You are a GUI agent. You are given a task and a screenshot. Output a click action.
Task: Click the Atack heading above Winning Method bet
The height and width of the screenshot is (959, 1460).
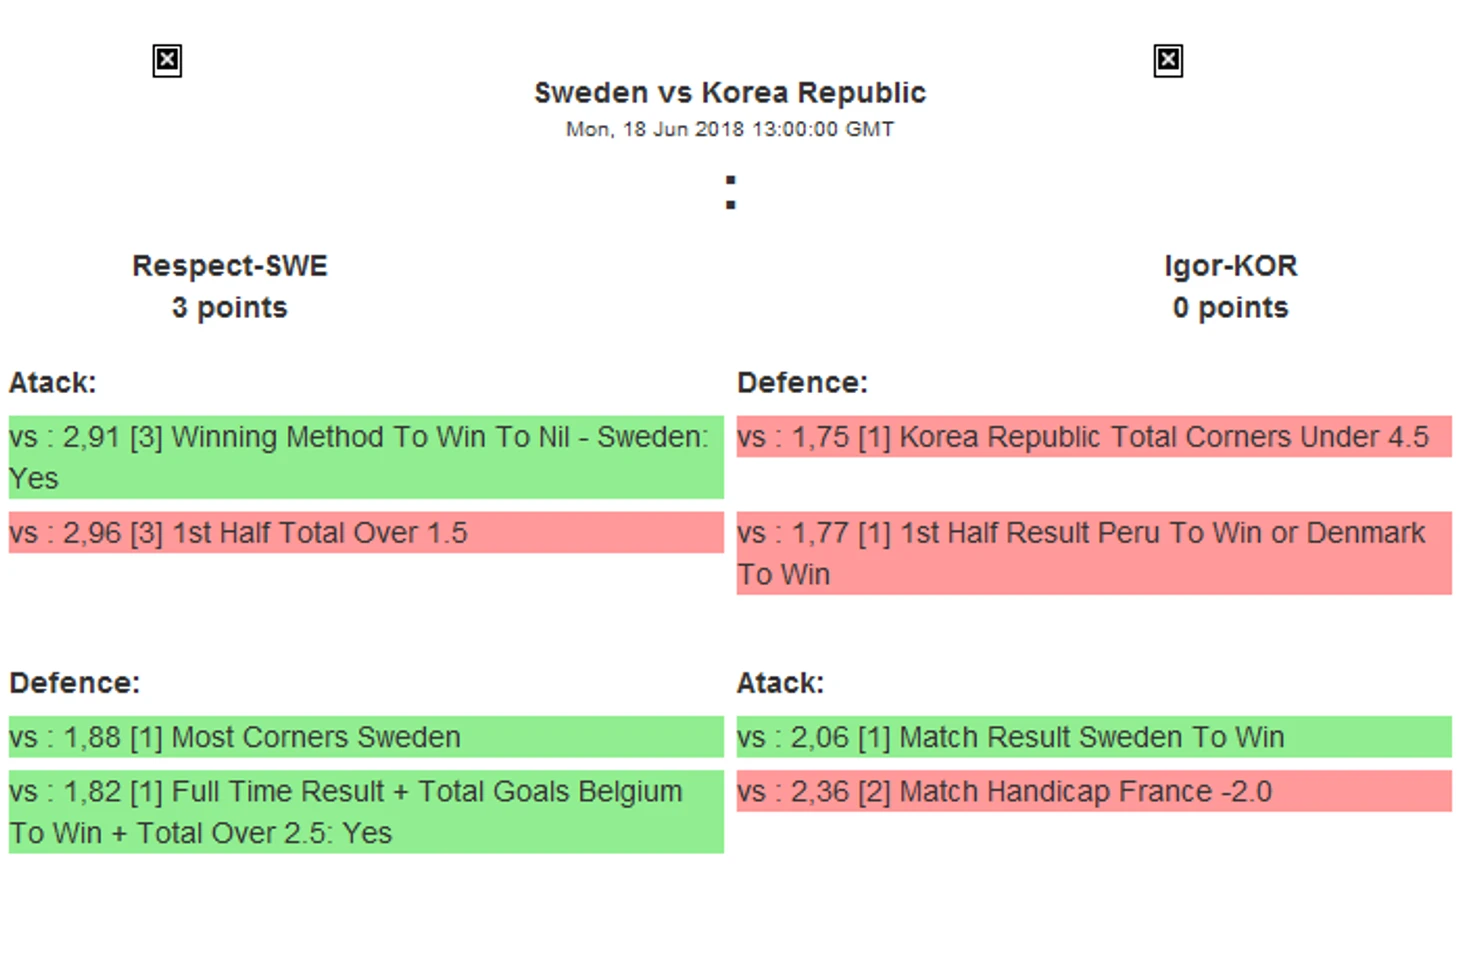point(53,383)
